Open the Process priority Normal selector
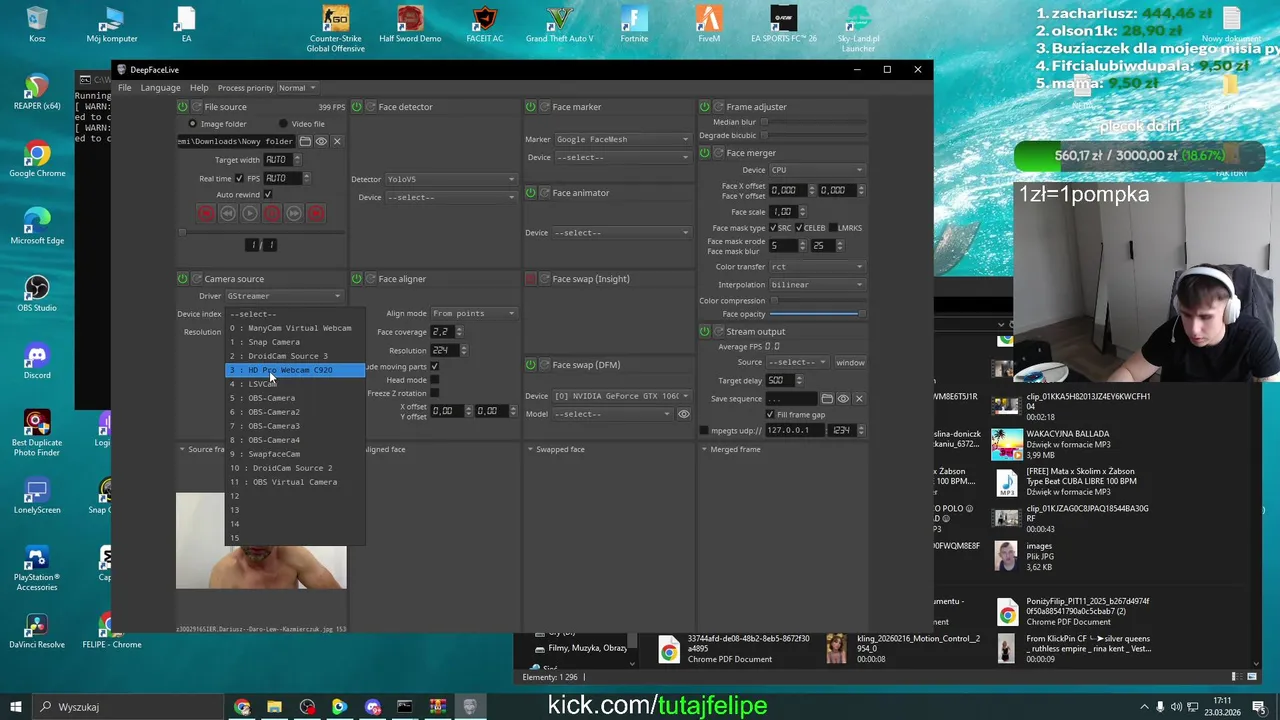Image resolution: width=1280 pixels, height=720 pixels. (x=298, y=88)
